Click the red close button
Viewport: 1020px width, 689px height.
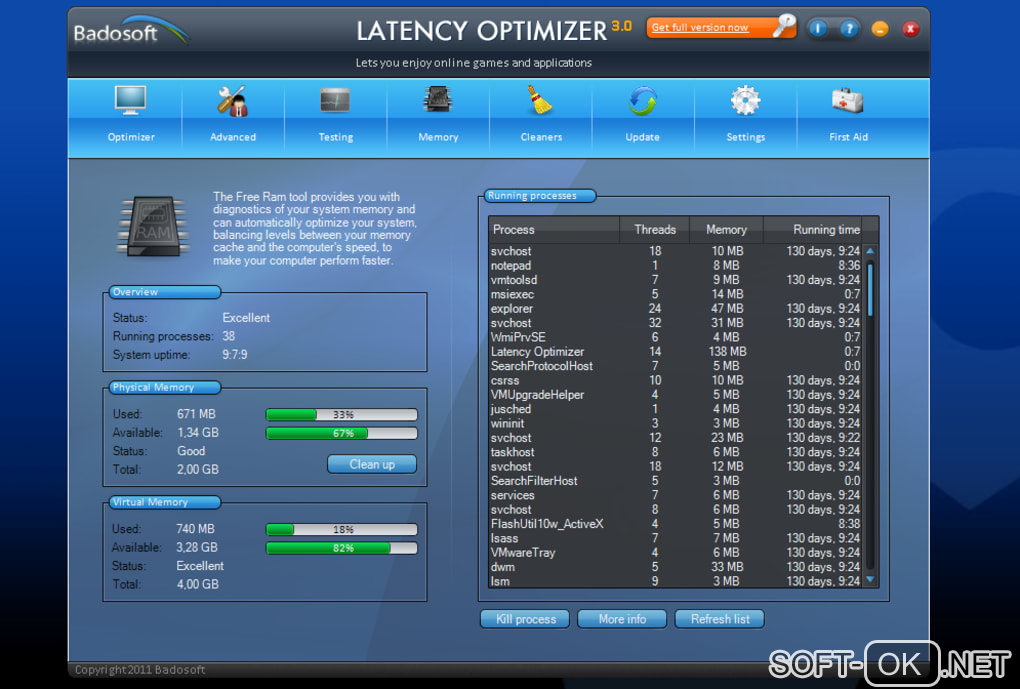[911, 29]
